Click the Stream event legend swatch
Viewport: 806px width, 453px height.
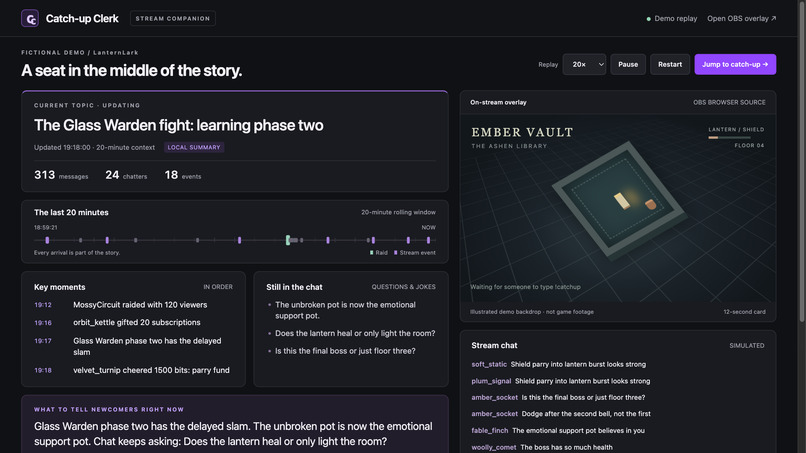click(395, 252)
